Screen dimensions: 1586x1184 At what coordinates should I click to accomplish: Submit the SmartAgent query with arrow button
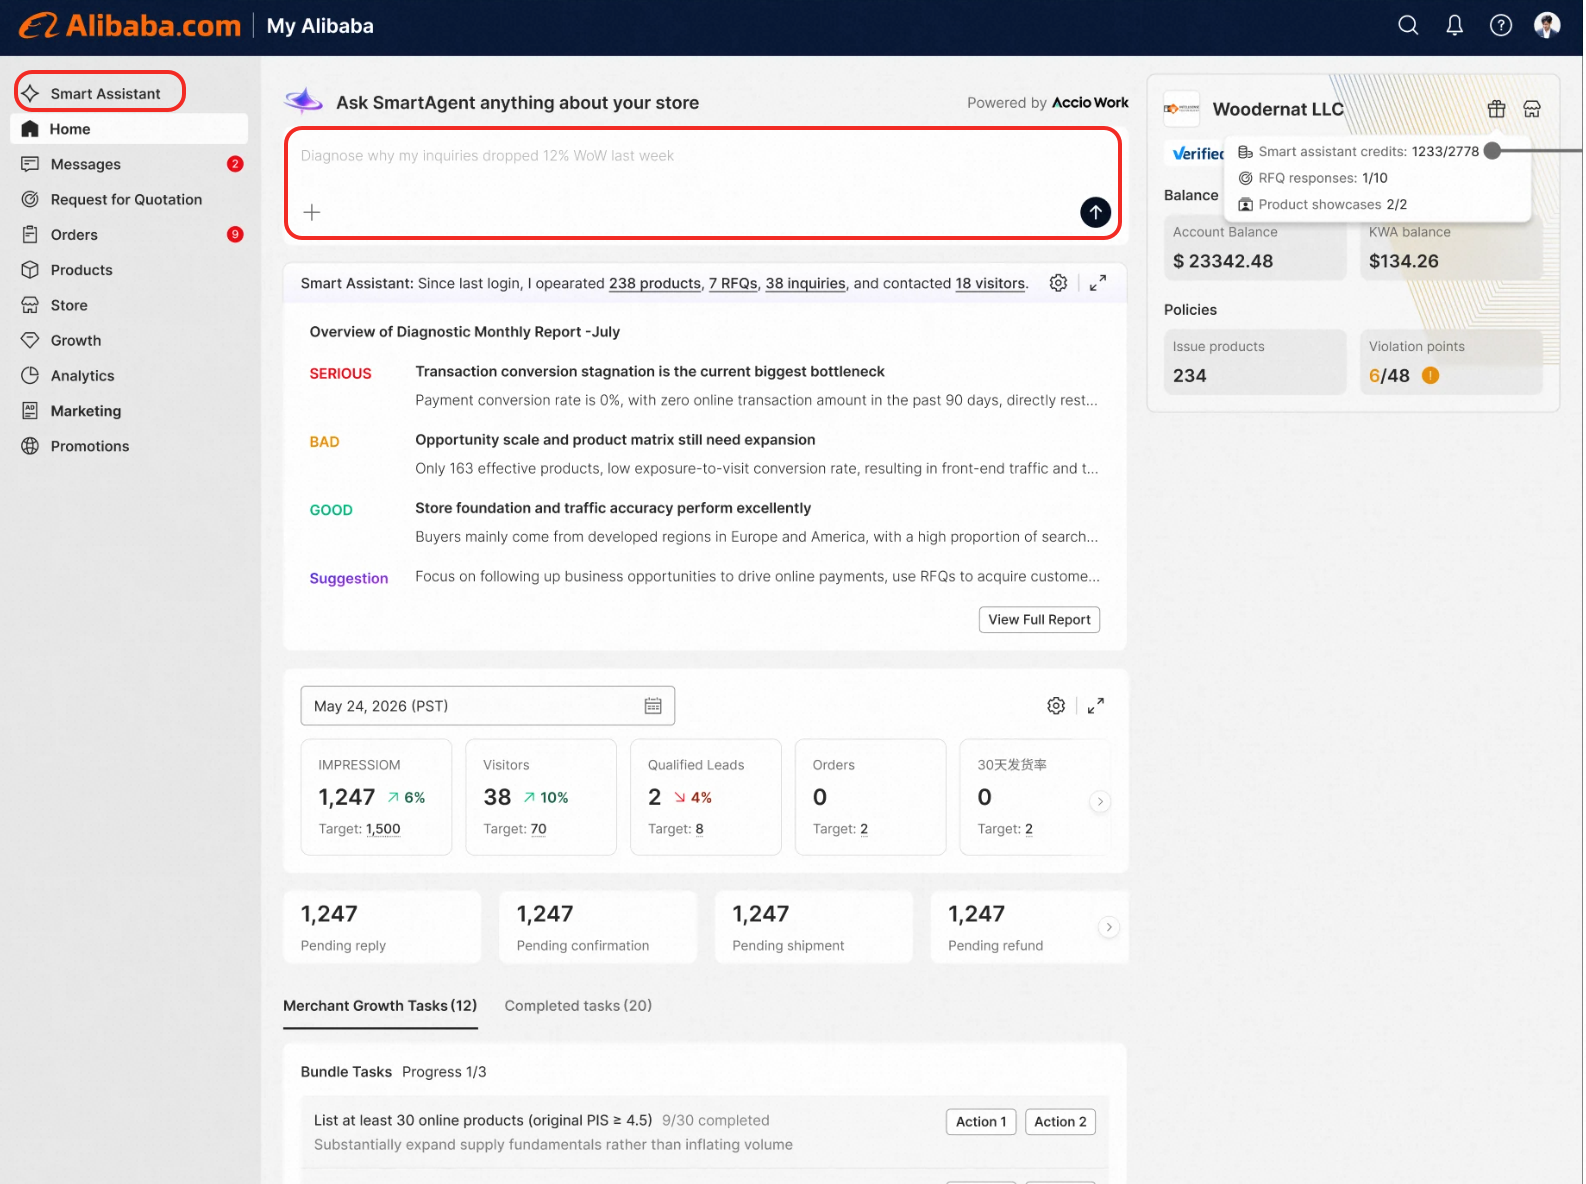[1095, 212]
